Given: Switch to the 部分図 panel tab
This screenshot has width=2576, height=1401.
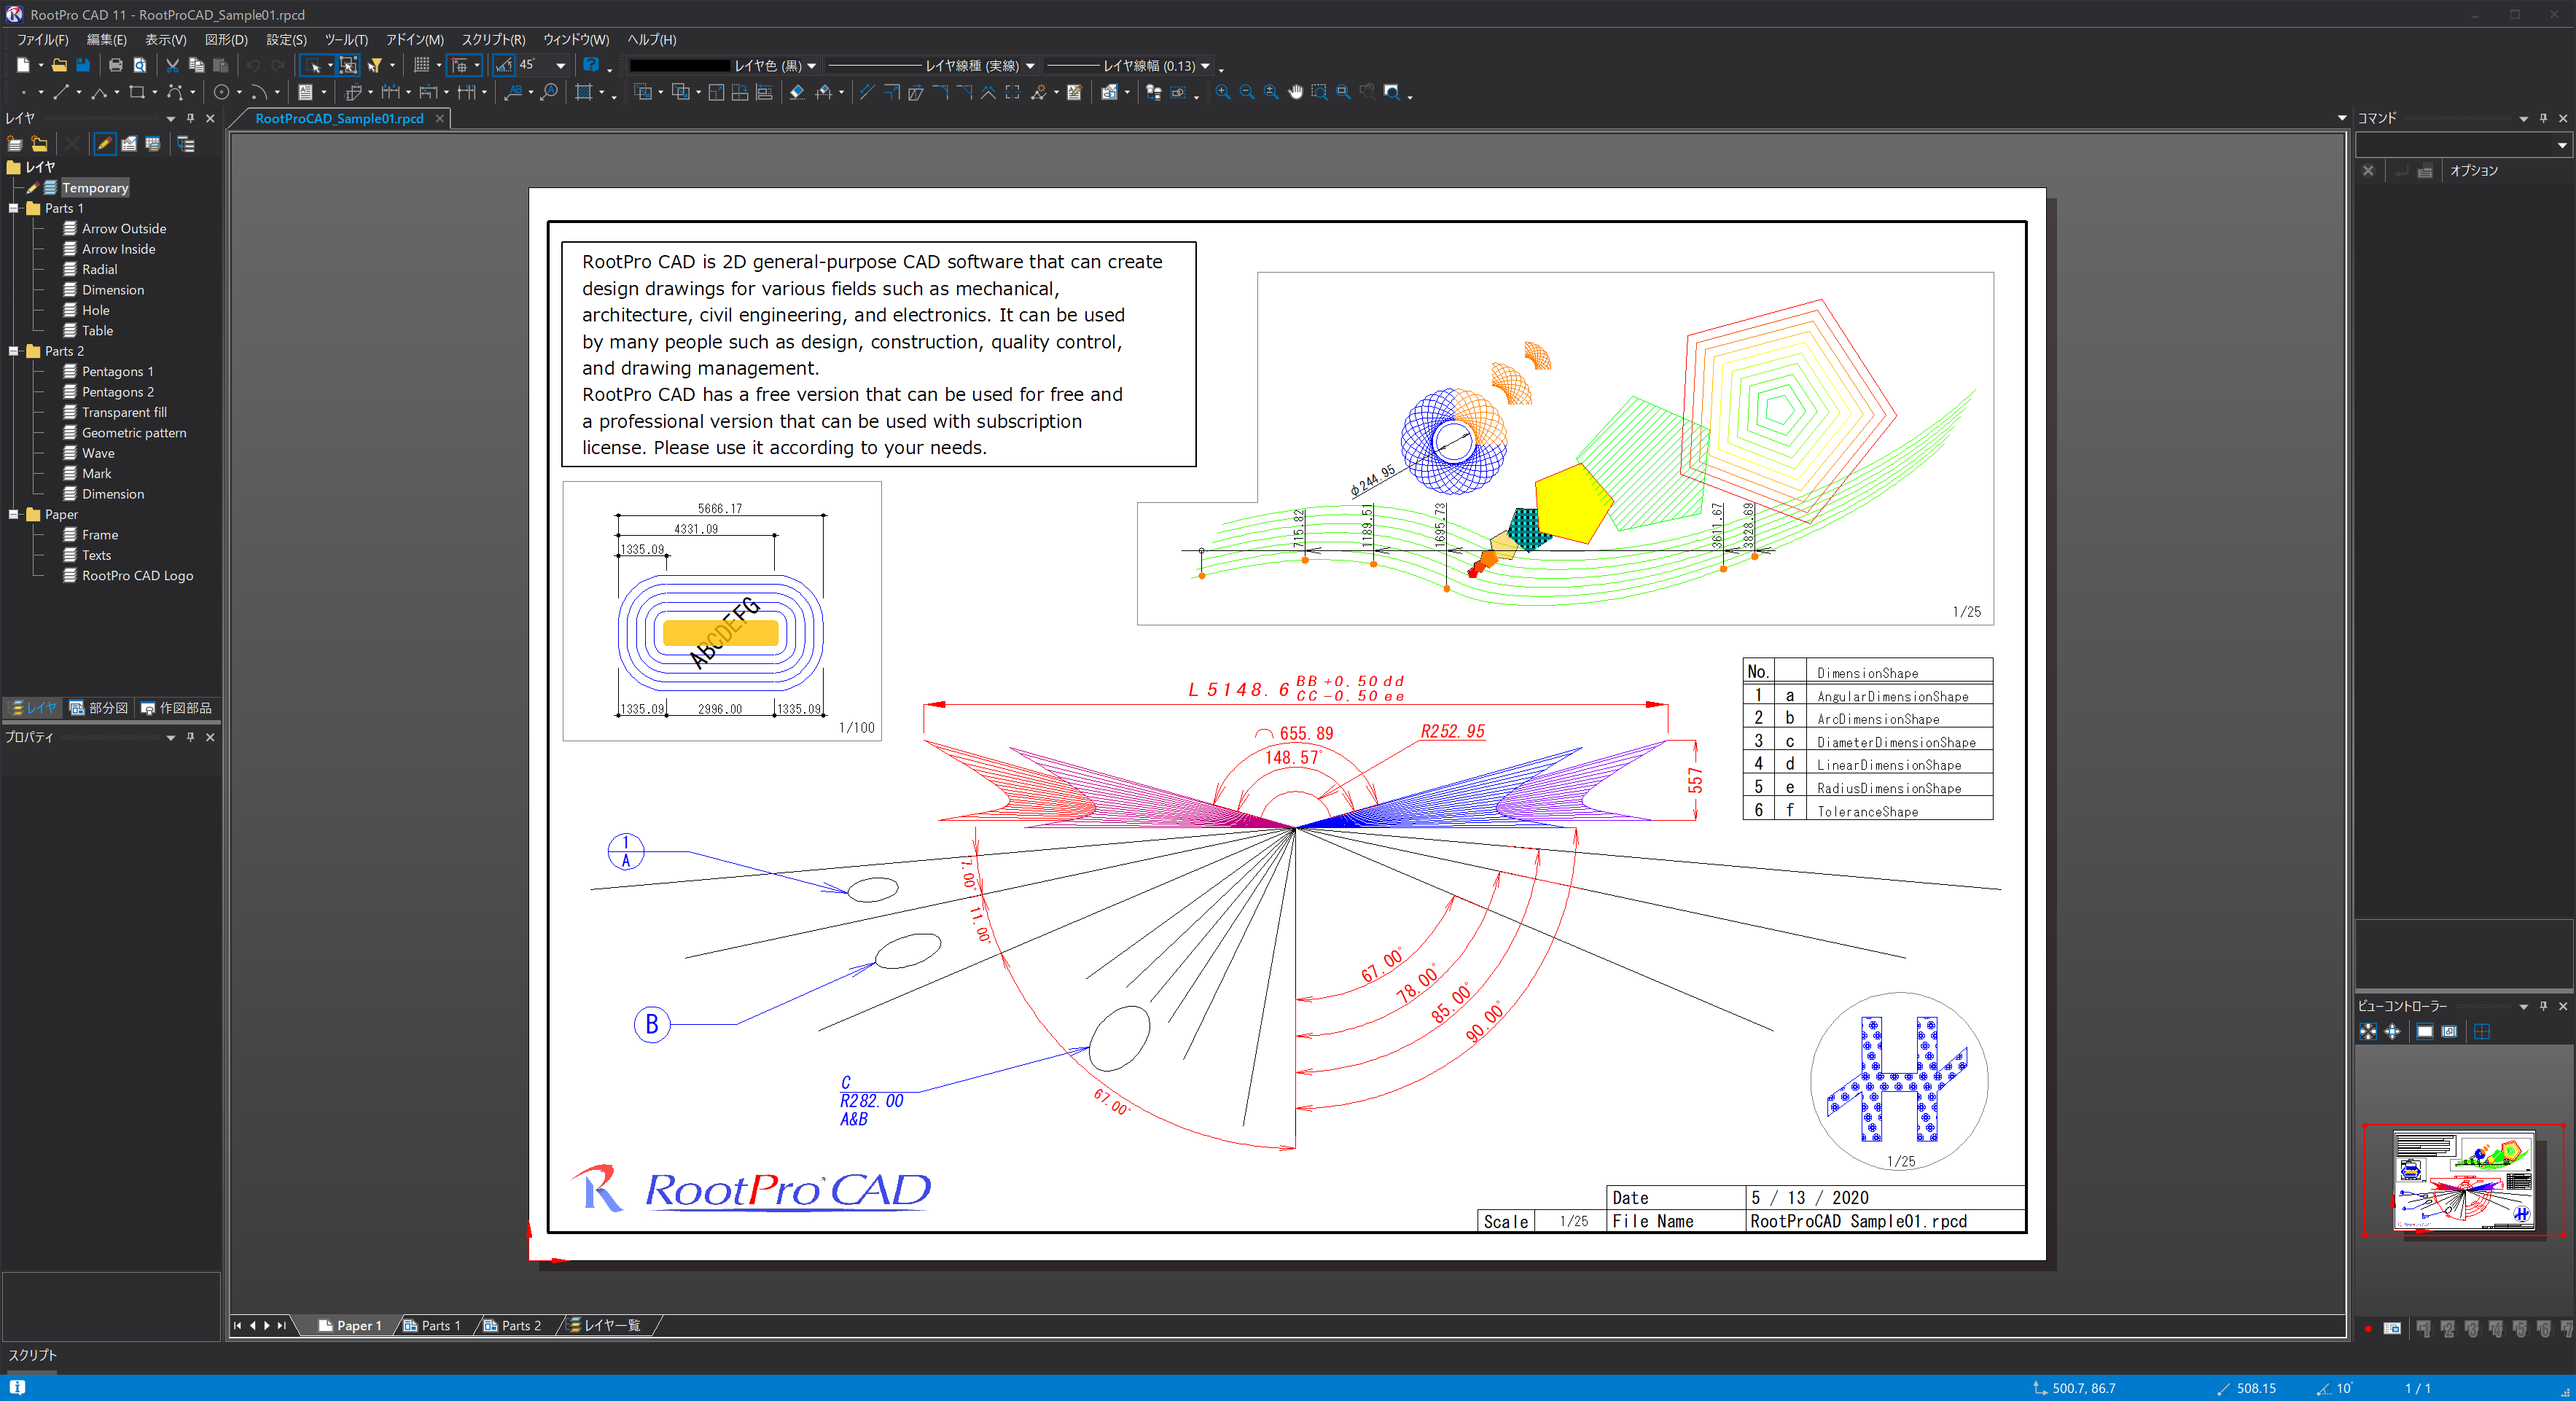Looking at the screenshot, I should (x=99, y=708).
